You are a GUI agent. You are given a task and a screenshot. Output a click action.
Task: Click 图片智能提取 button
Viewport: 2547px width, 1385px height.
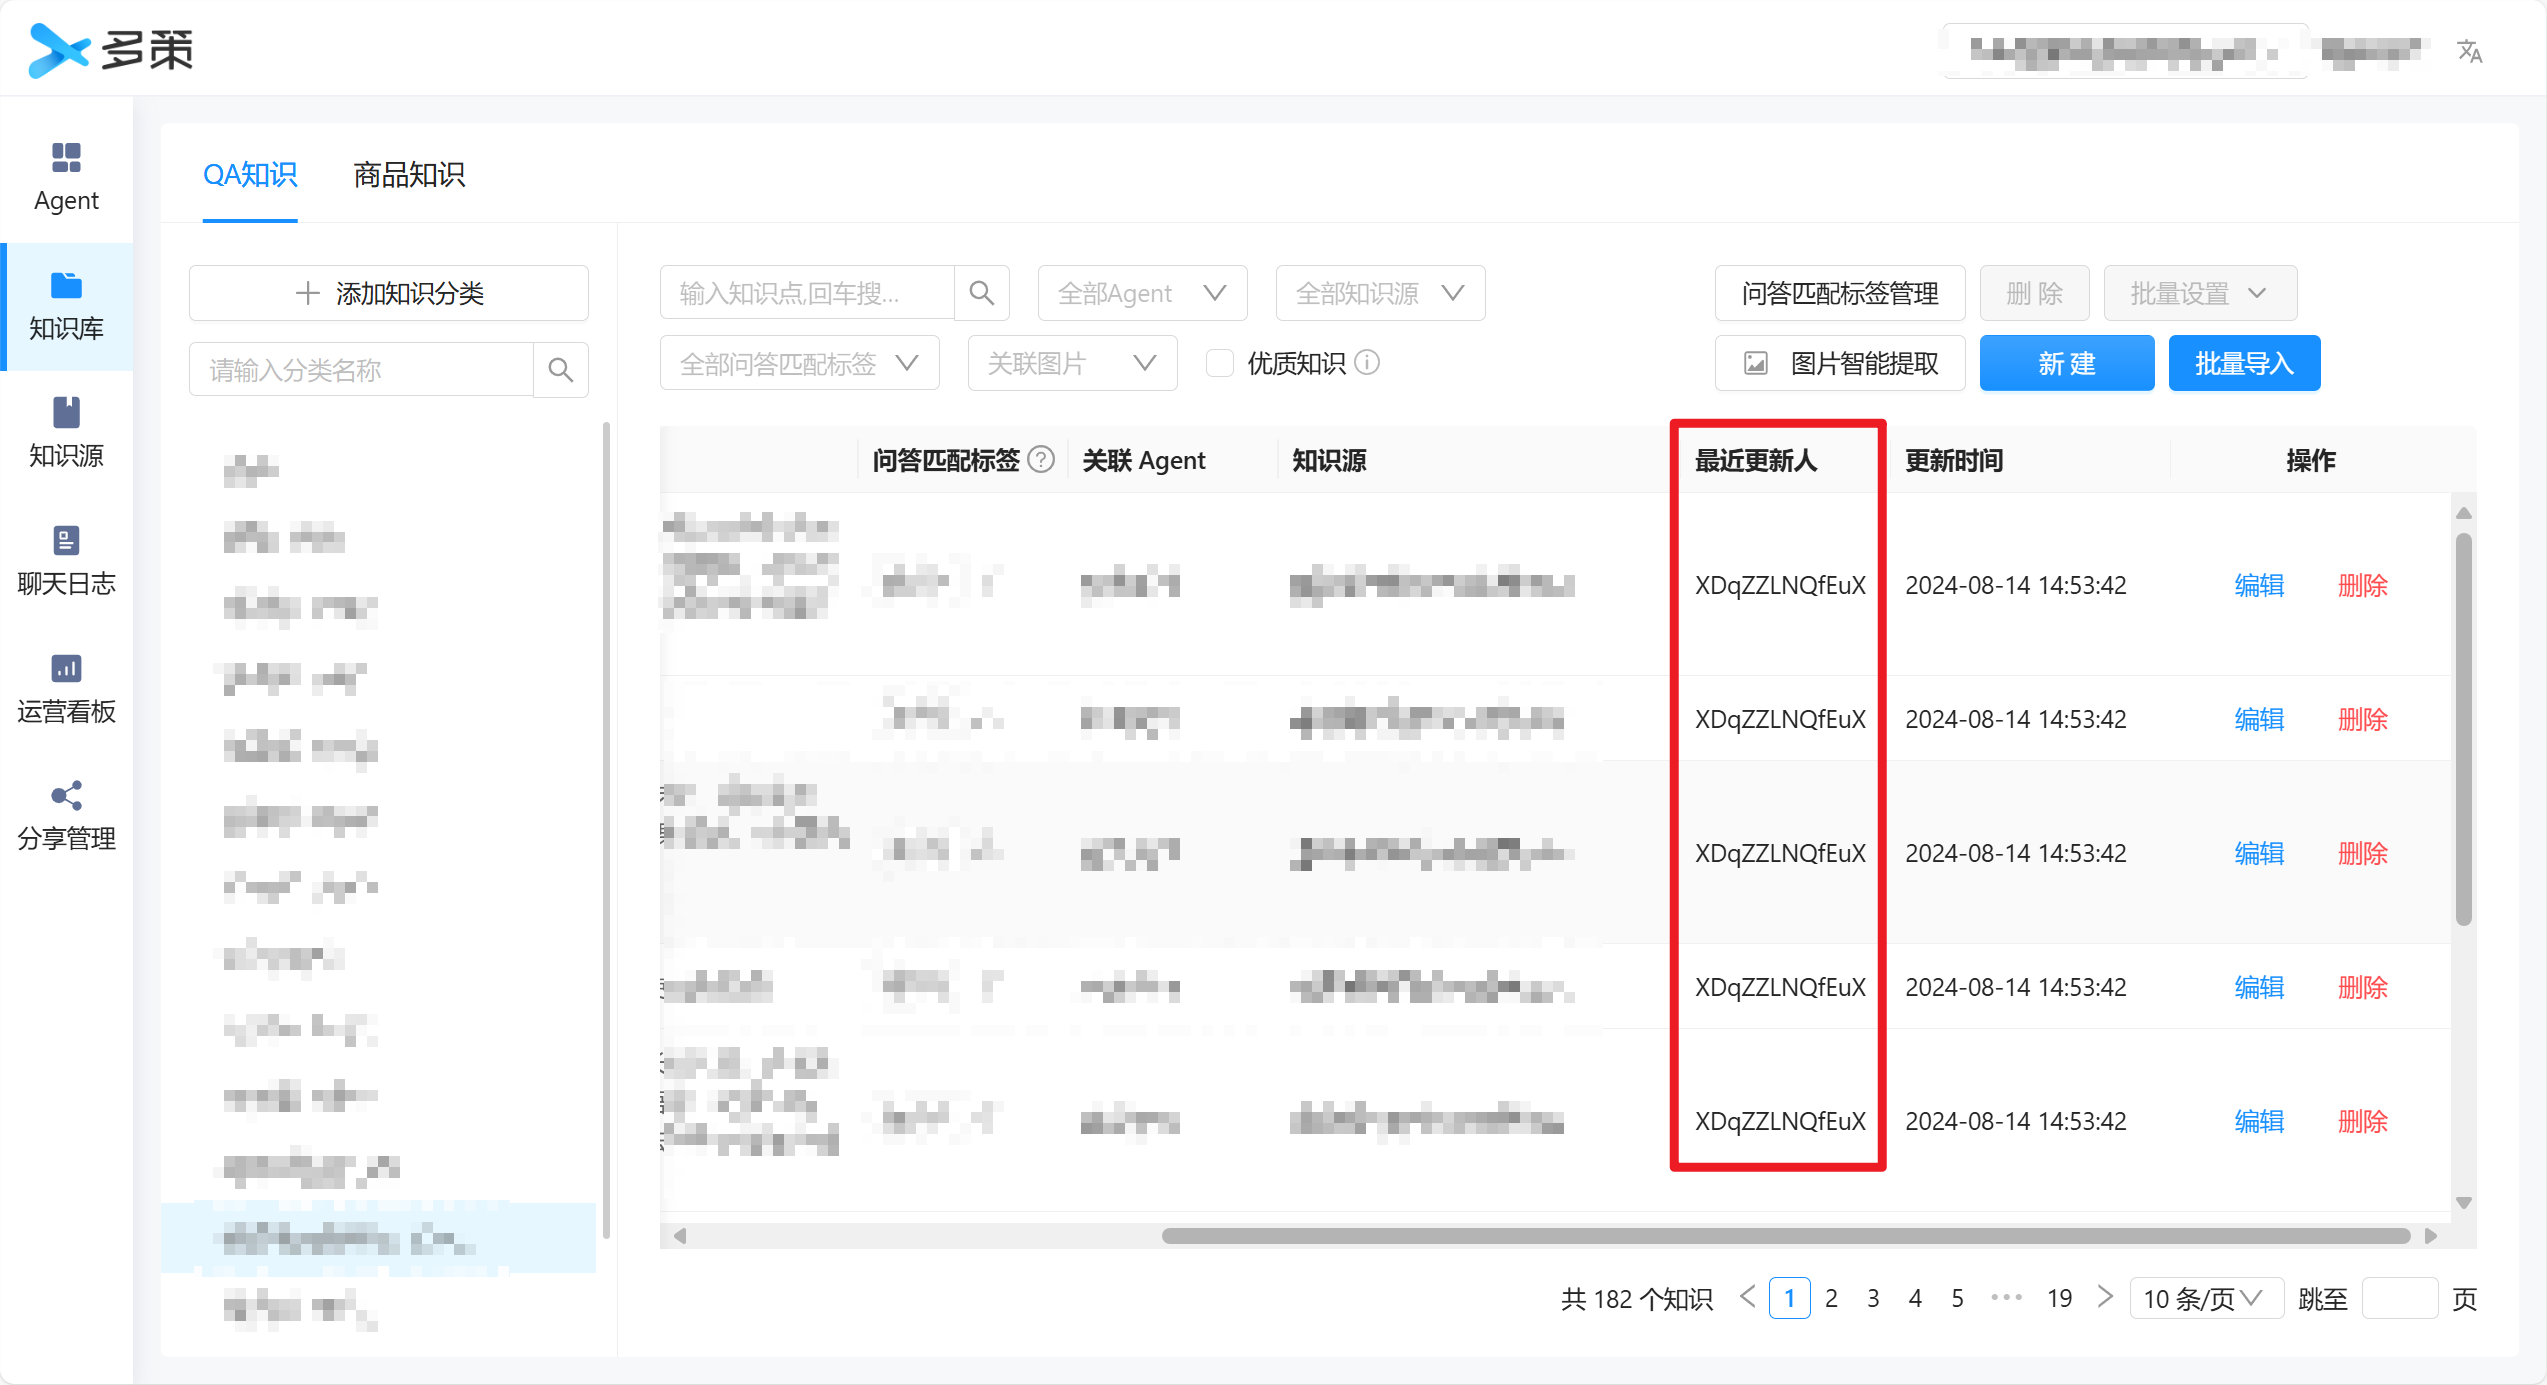[1840, 363]
